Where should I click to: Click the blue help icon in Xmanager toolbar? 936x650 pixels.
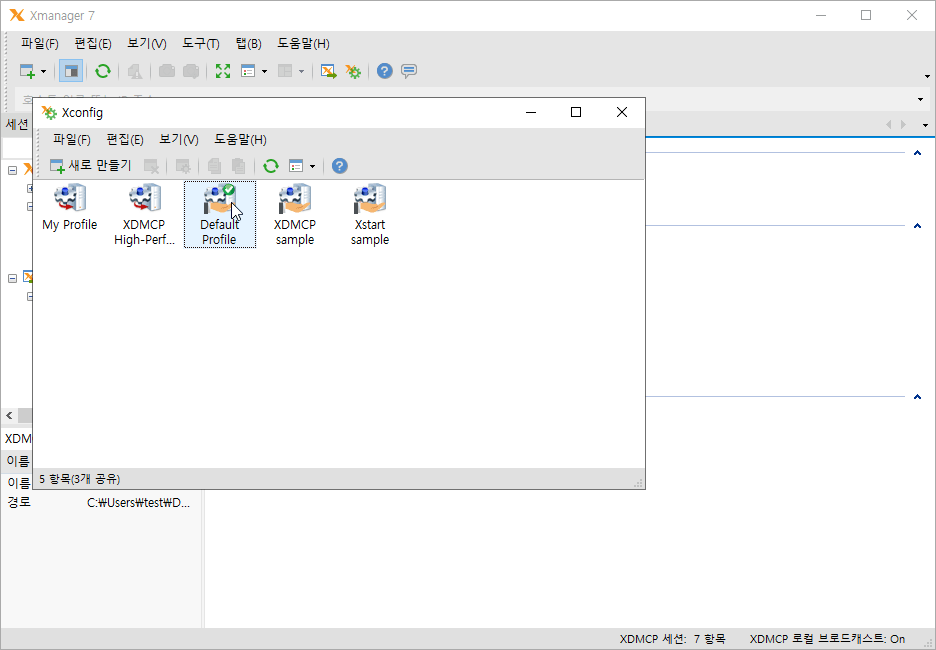(x=385, y=72)
